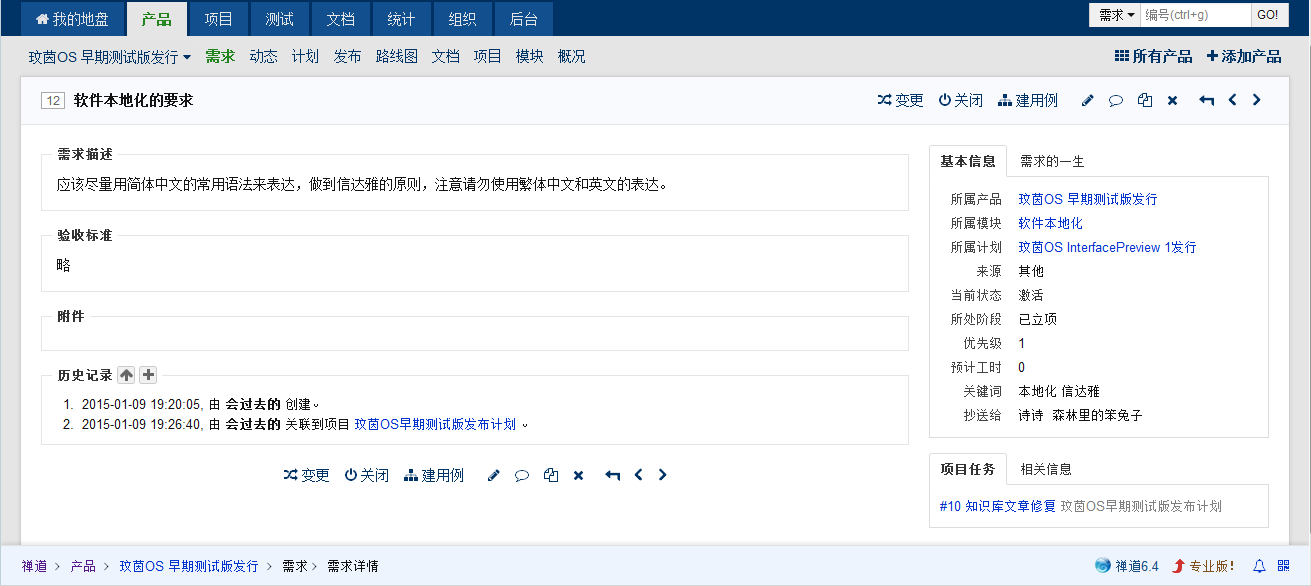Select the 产品 main tab
The width and height of the screenshot is (1311, 586).
[x=157, y=19]
